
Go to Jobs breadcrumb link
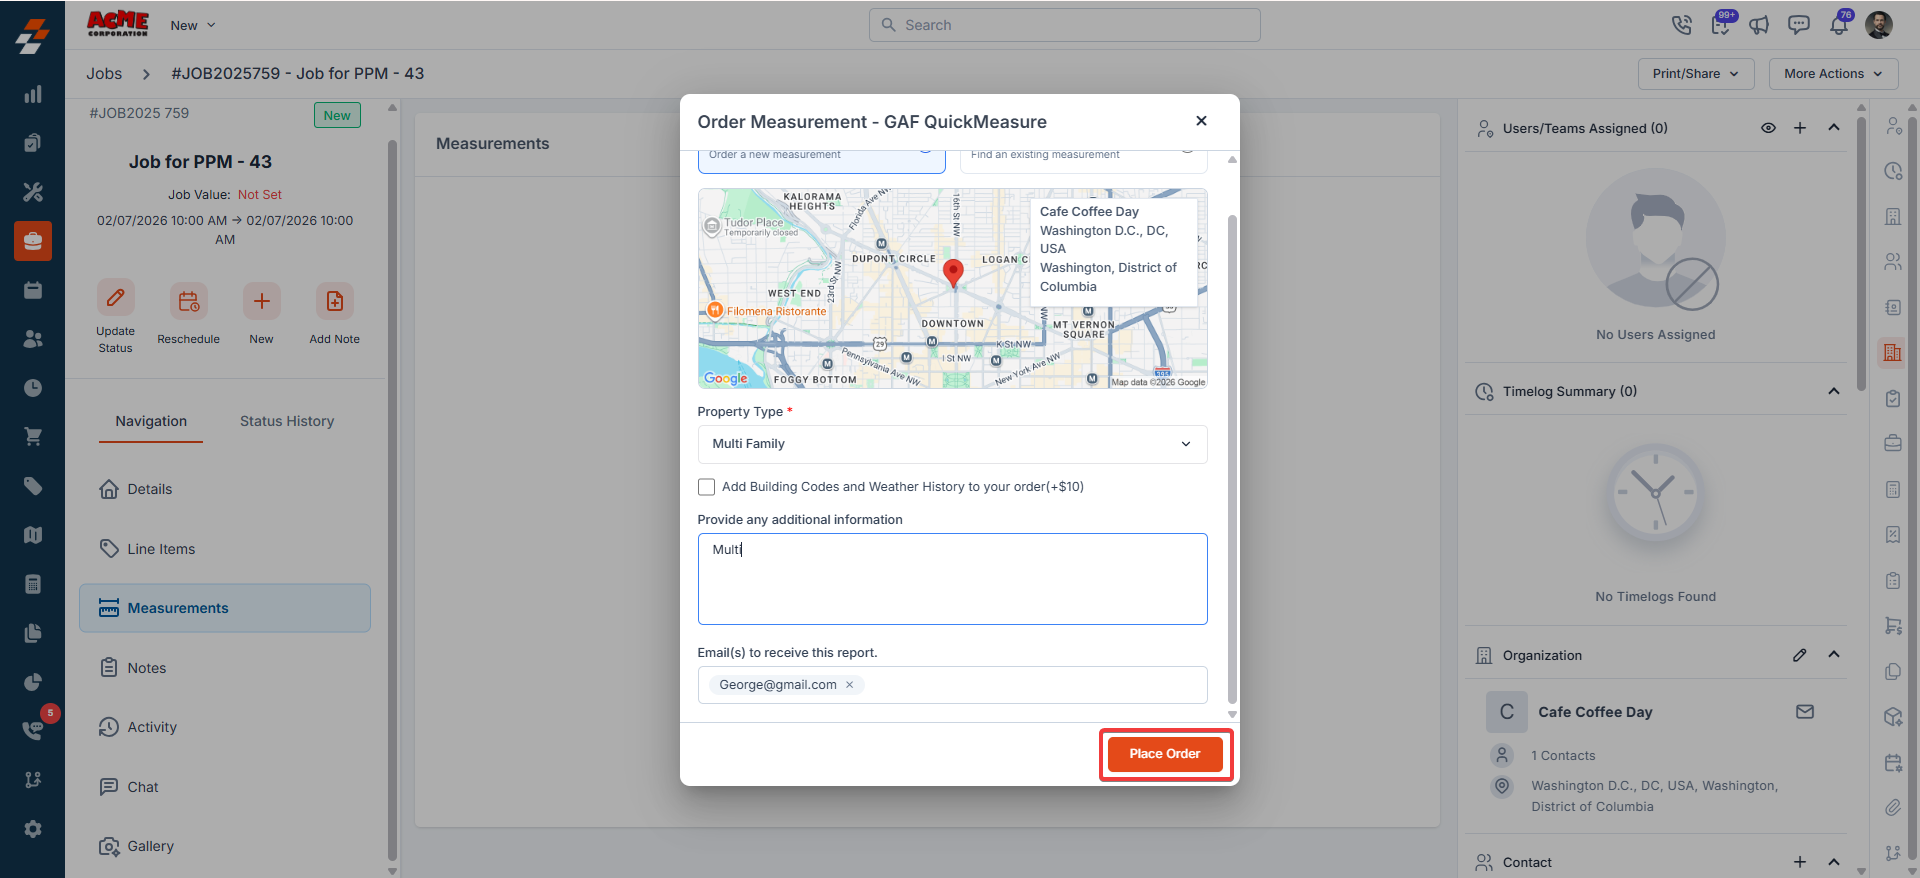coord(104,74)
